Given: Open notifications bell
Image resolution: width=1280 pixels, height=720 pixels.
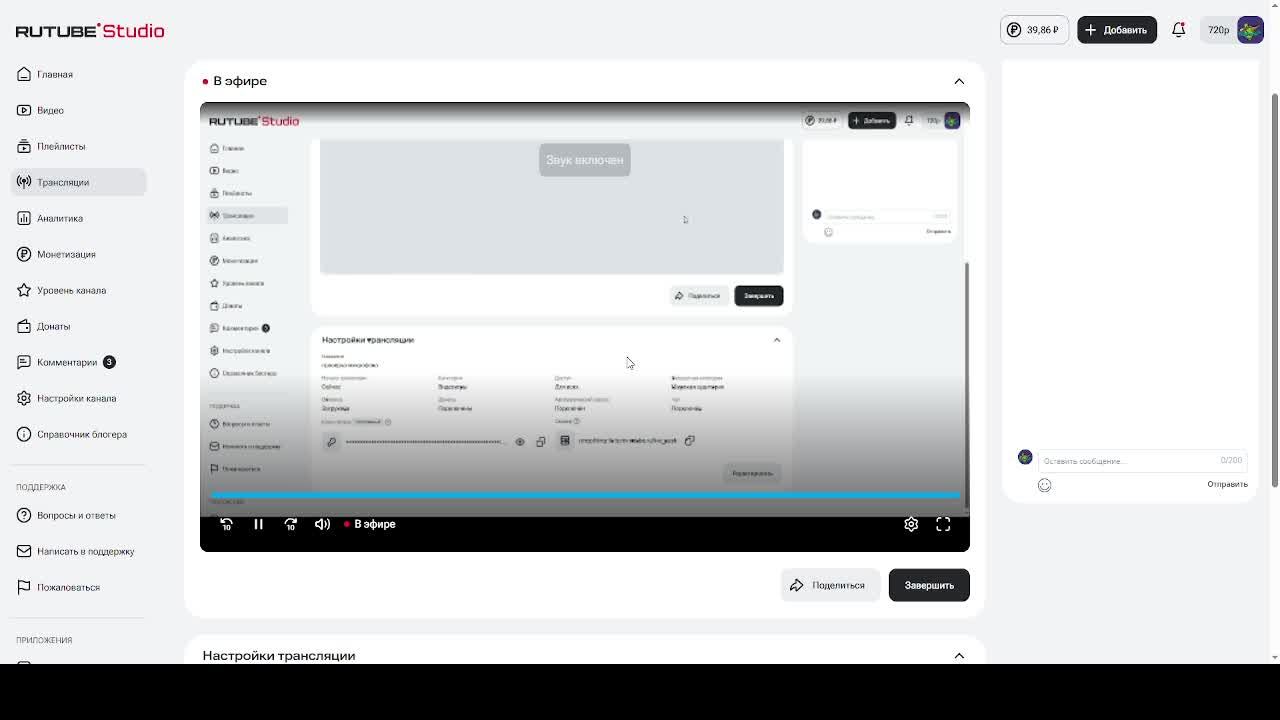Looking at the screenshot, I should tap(1178, 30).
